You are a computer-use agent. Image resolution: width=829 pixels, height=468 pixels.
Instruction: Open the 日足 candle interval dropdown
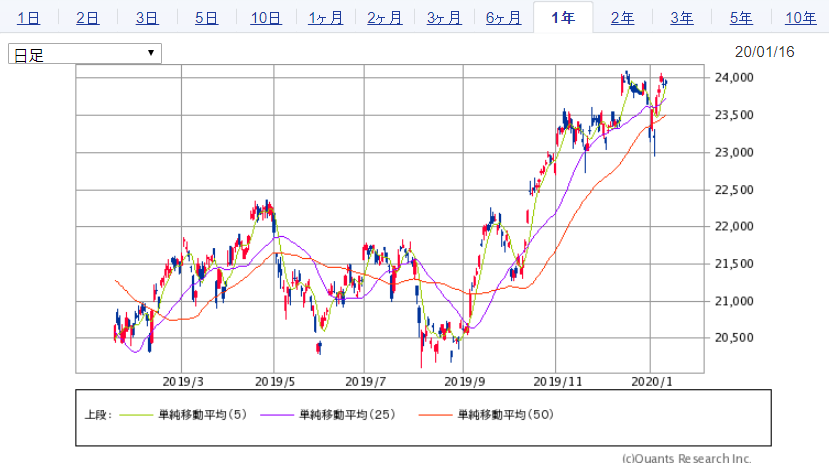click(x=85, y=54)
